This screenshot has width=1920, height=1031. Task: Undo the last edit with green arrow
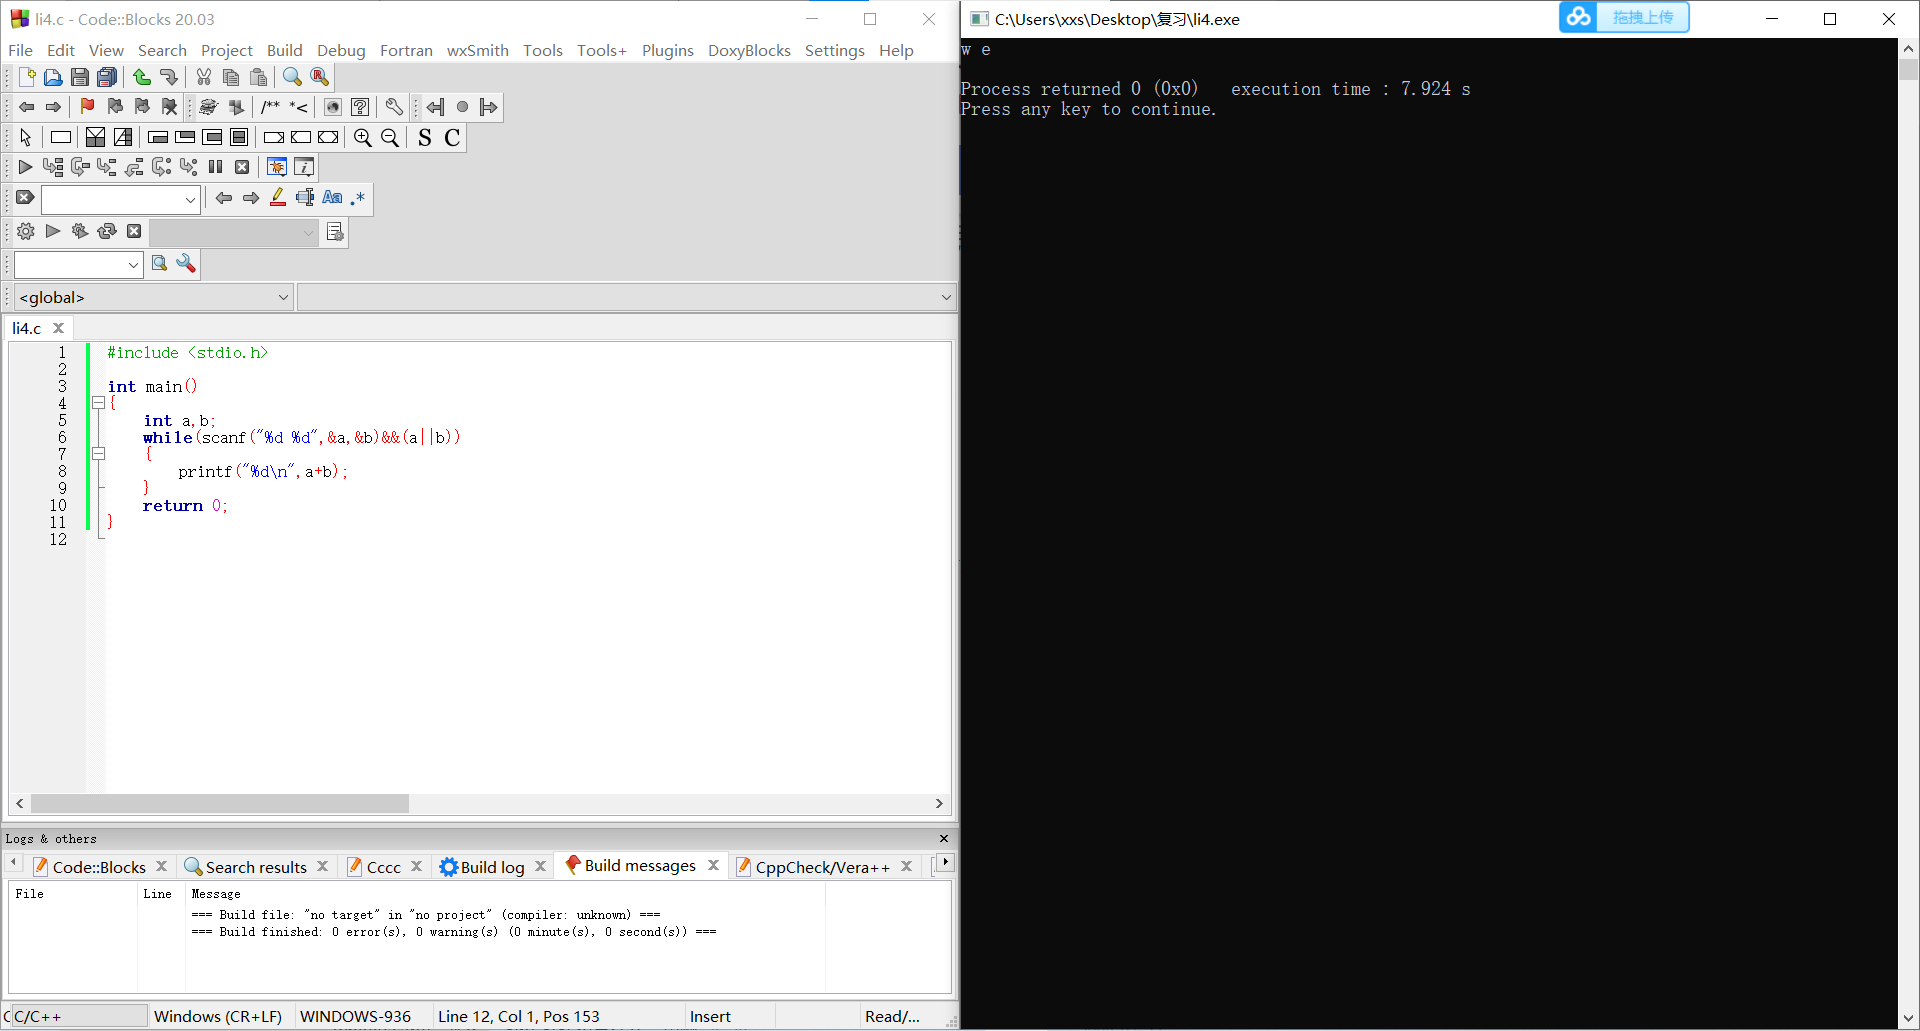pos(142,77)
